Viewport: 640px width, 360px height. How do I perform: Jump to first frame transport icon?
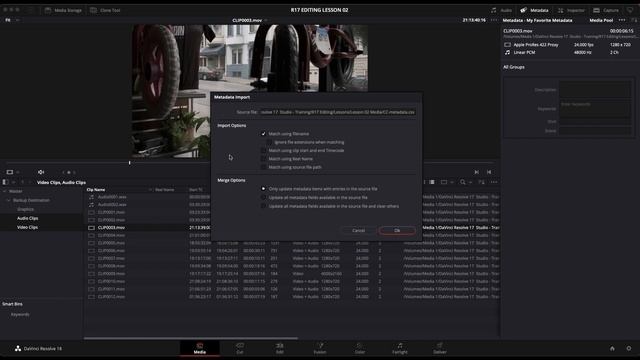(489, 172)
